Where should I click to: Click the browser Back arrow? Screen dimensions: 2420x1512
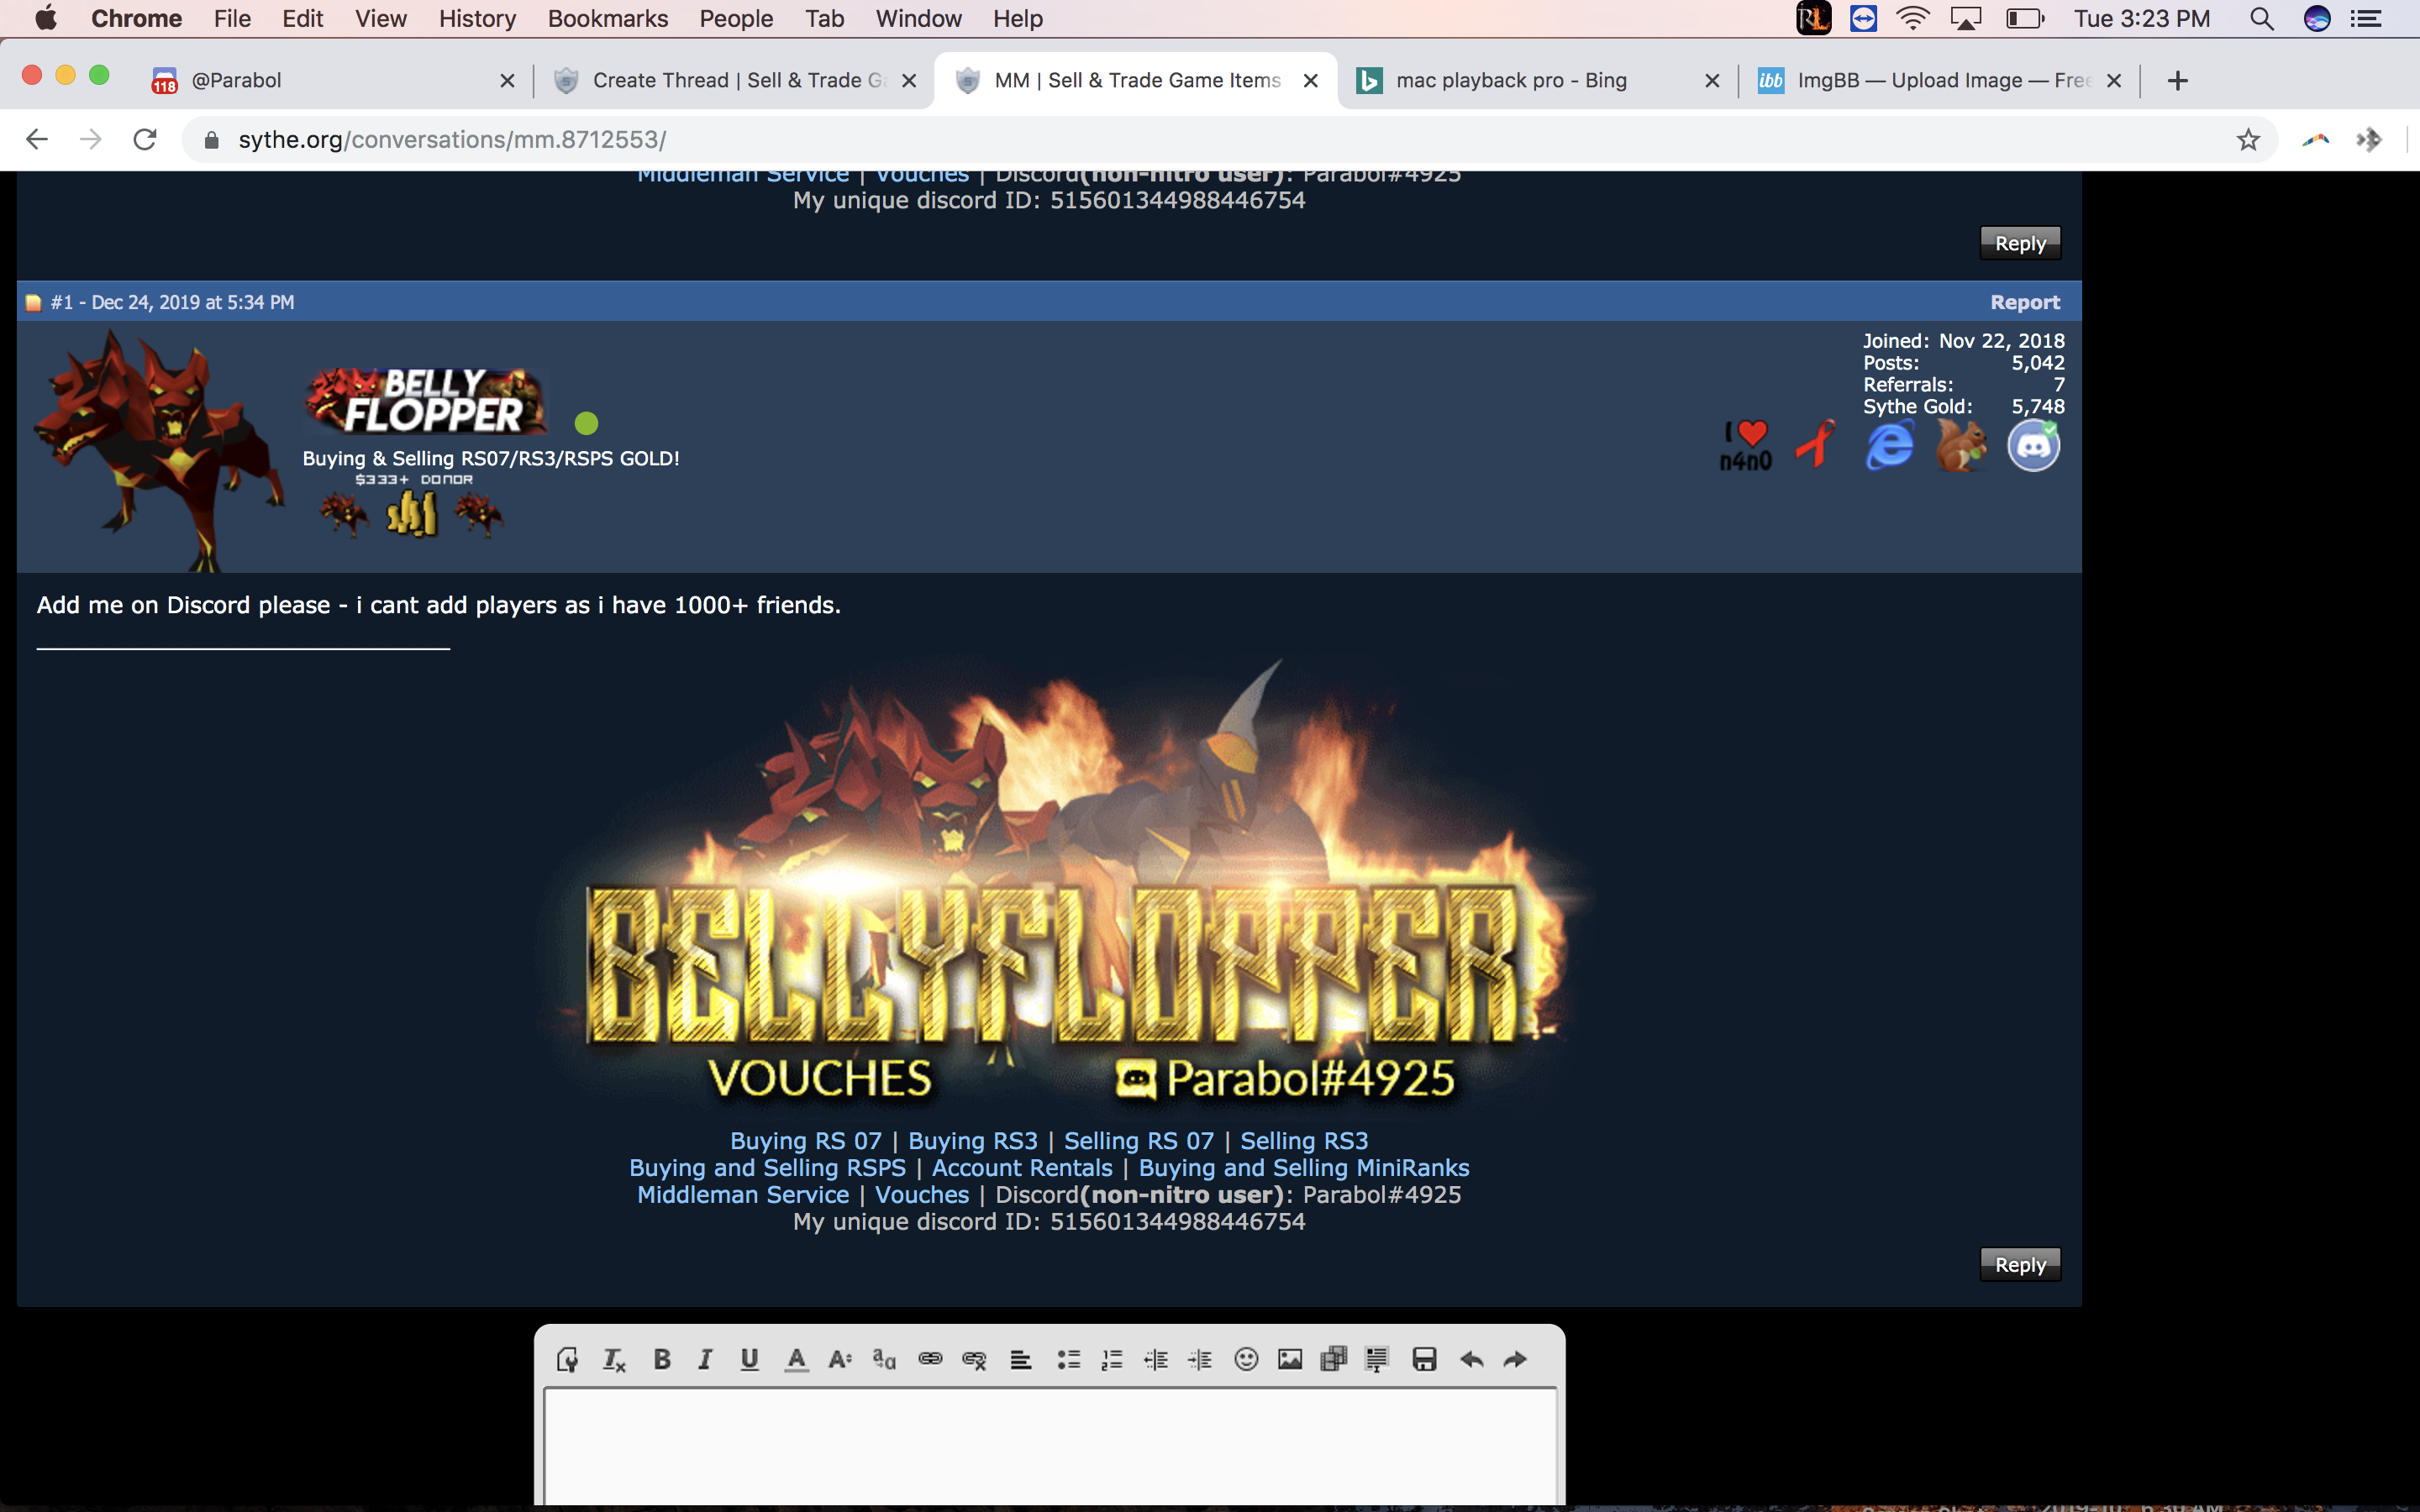pyautogui.click(x=37, y=139)
